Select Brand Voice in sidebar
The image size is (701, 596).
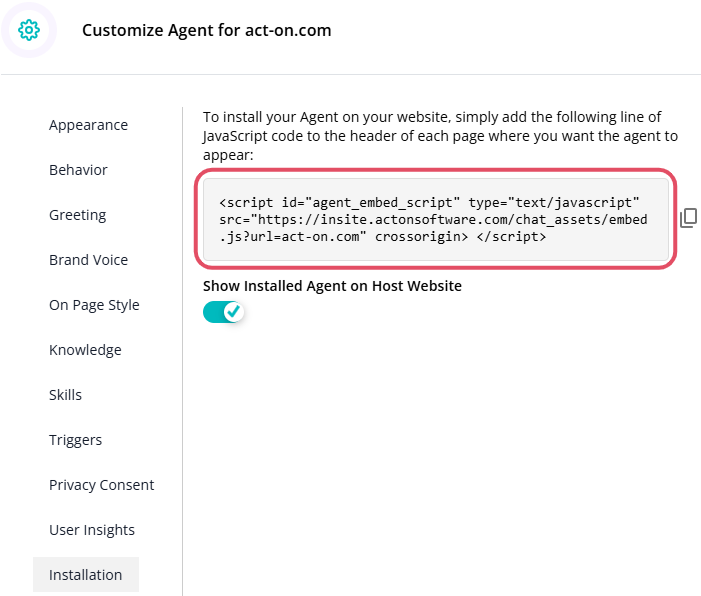pyautogui.click(x=89, y=260)
